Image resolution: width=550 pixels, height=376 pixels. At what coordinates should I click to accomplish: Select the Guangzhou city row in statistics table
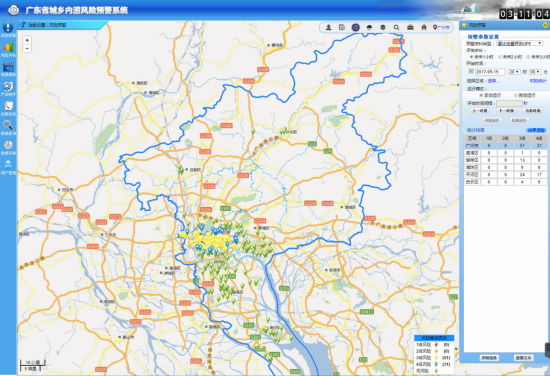[x=505, y=145]
